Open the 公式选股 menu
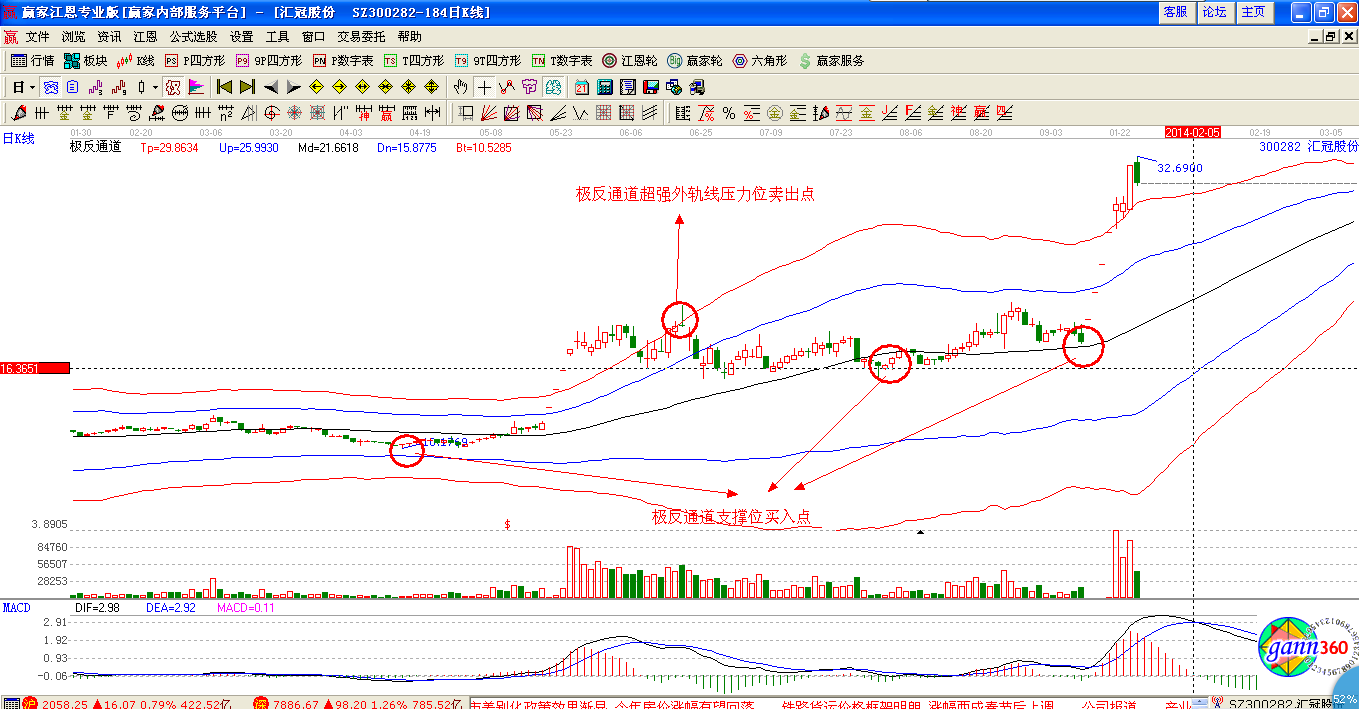Image resolution: width=1359 pixels, height=709 pixels. [x=193, y=36]
